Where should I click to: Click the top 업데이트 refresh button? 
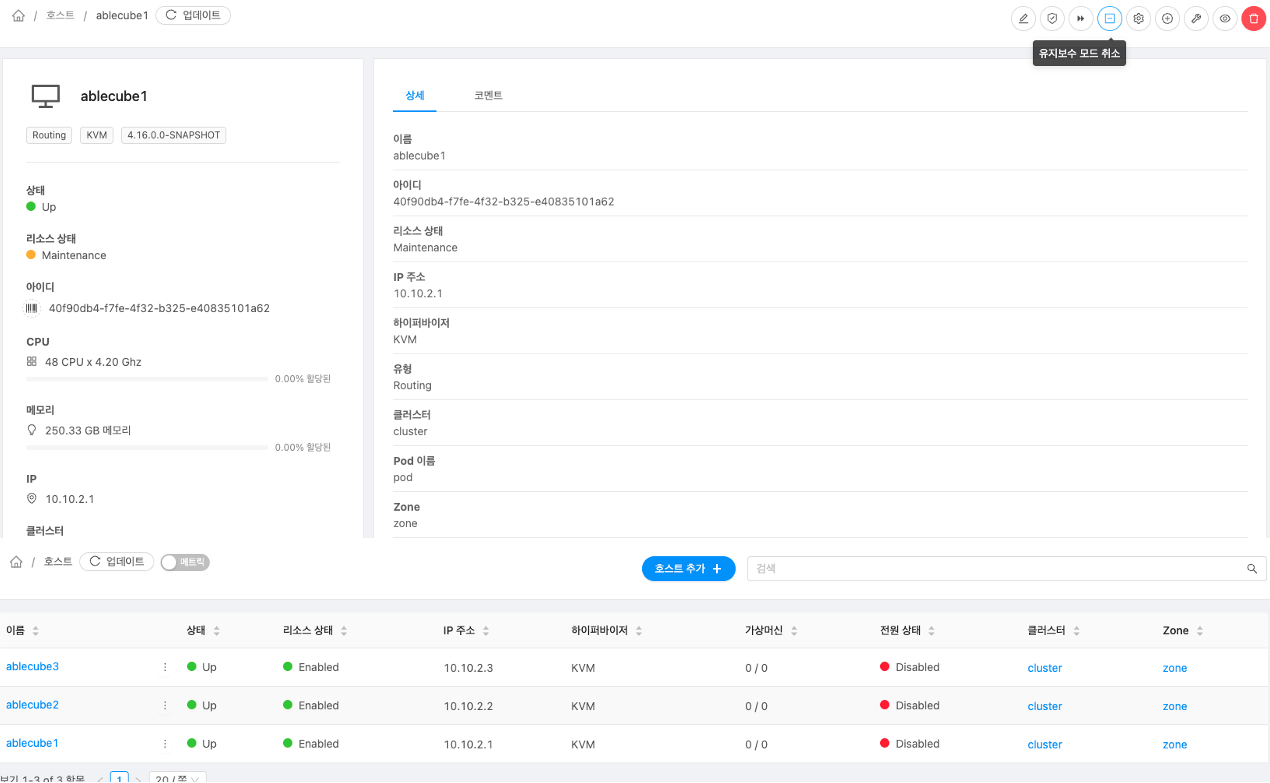click(193, 16)
